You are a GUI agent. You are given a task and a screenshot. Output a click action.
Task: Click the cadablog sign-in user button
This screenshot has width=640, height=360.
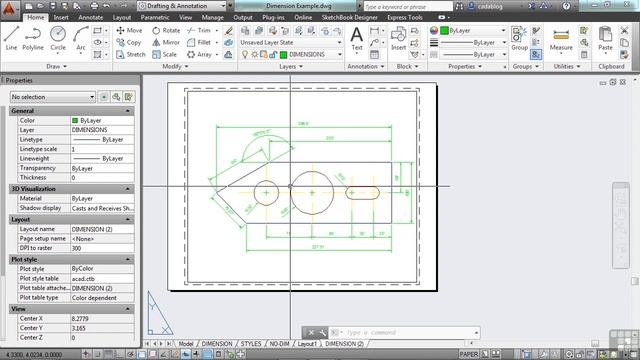tap(486, 6)
